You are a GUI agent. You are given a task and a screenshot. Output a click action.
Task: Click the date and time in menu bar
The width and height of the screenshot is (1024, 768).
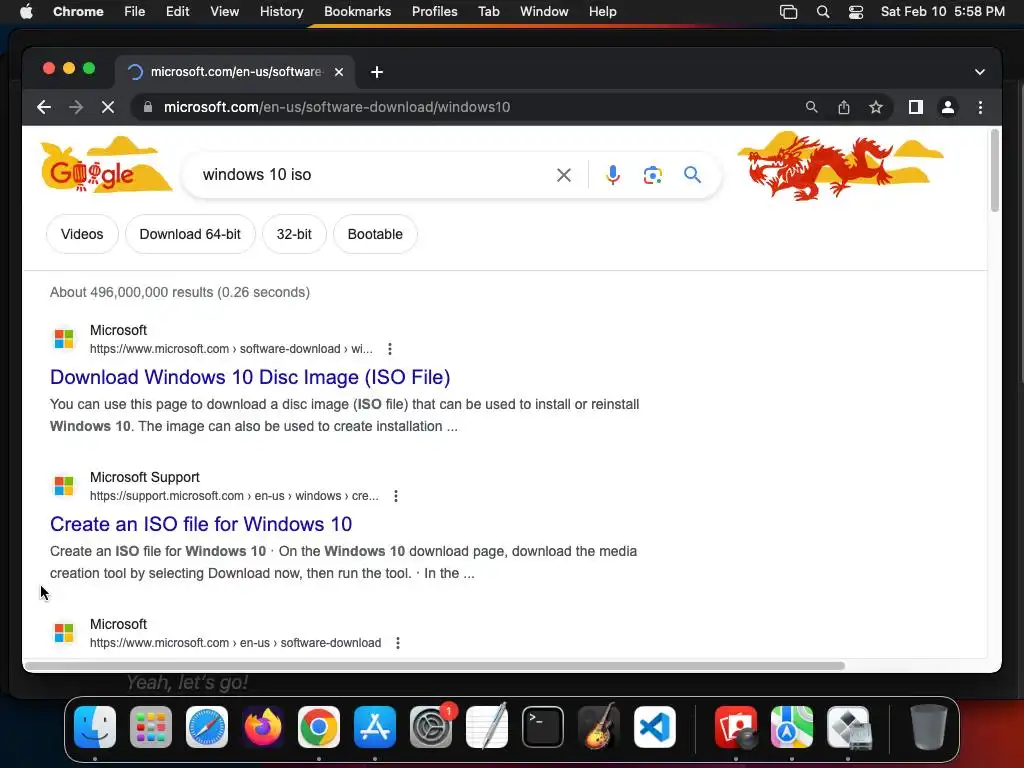pos(942,12)
